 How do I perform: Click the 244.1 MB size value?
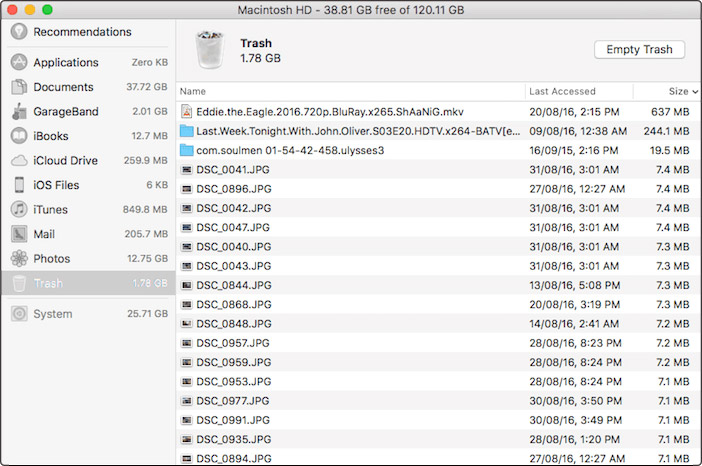(667, 131)
